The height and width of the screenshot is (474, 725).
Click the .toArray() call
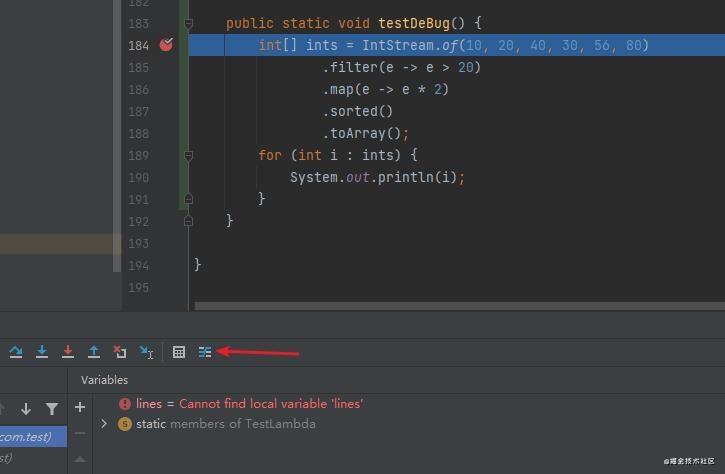[362, 134]
